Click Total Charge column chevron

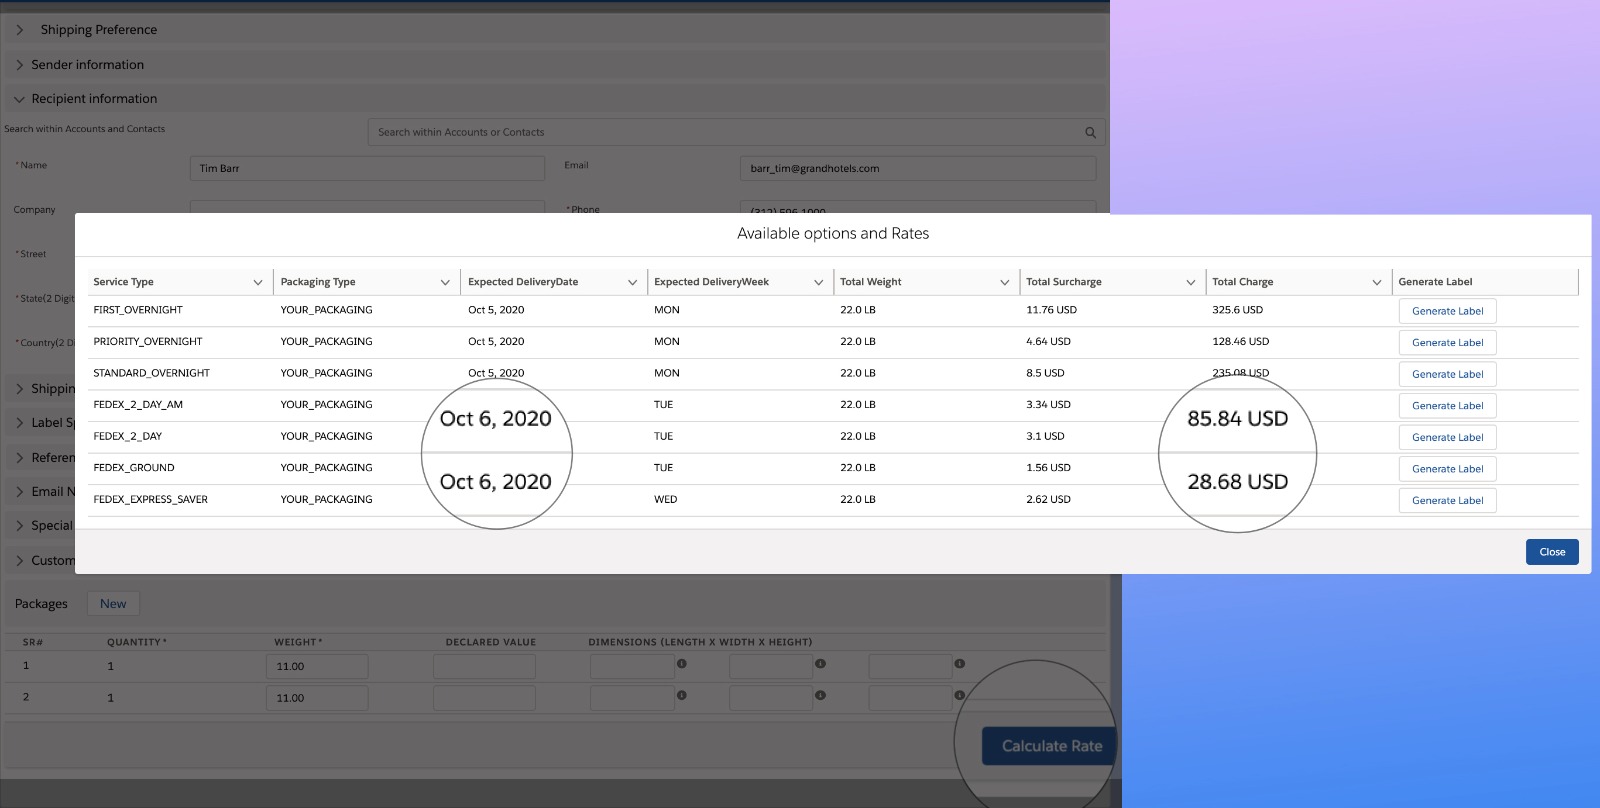[x=1376, y=282]
